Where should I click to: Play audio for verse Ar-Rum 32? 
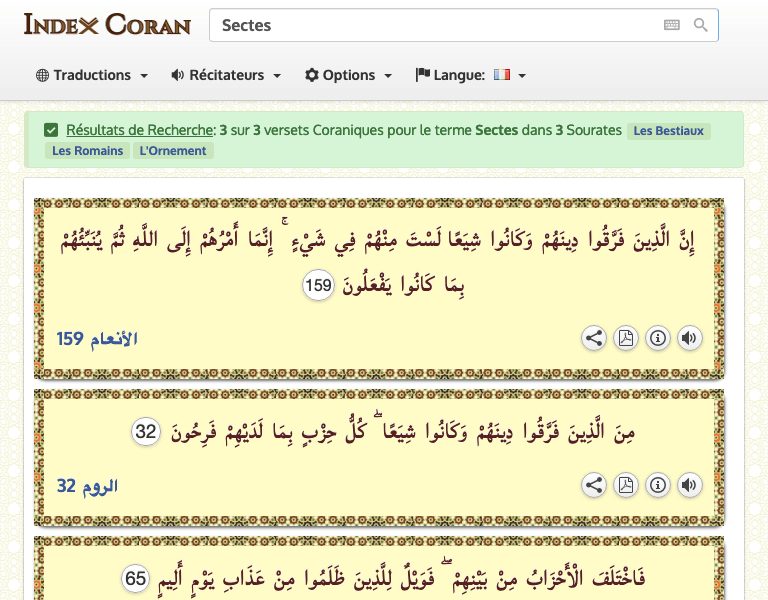[x=689, y=485]
